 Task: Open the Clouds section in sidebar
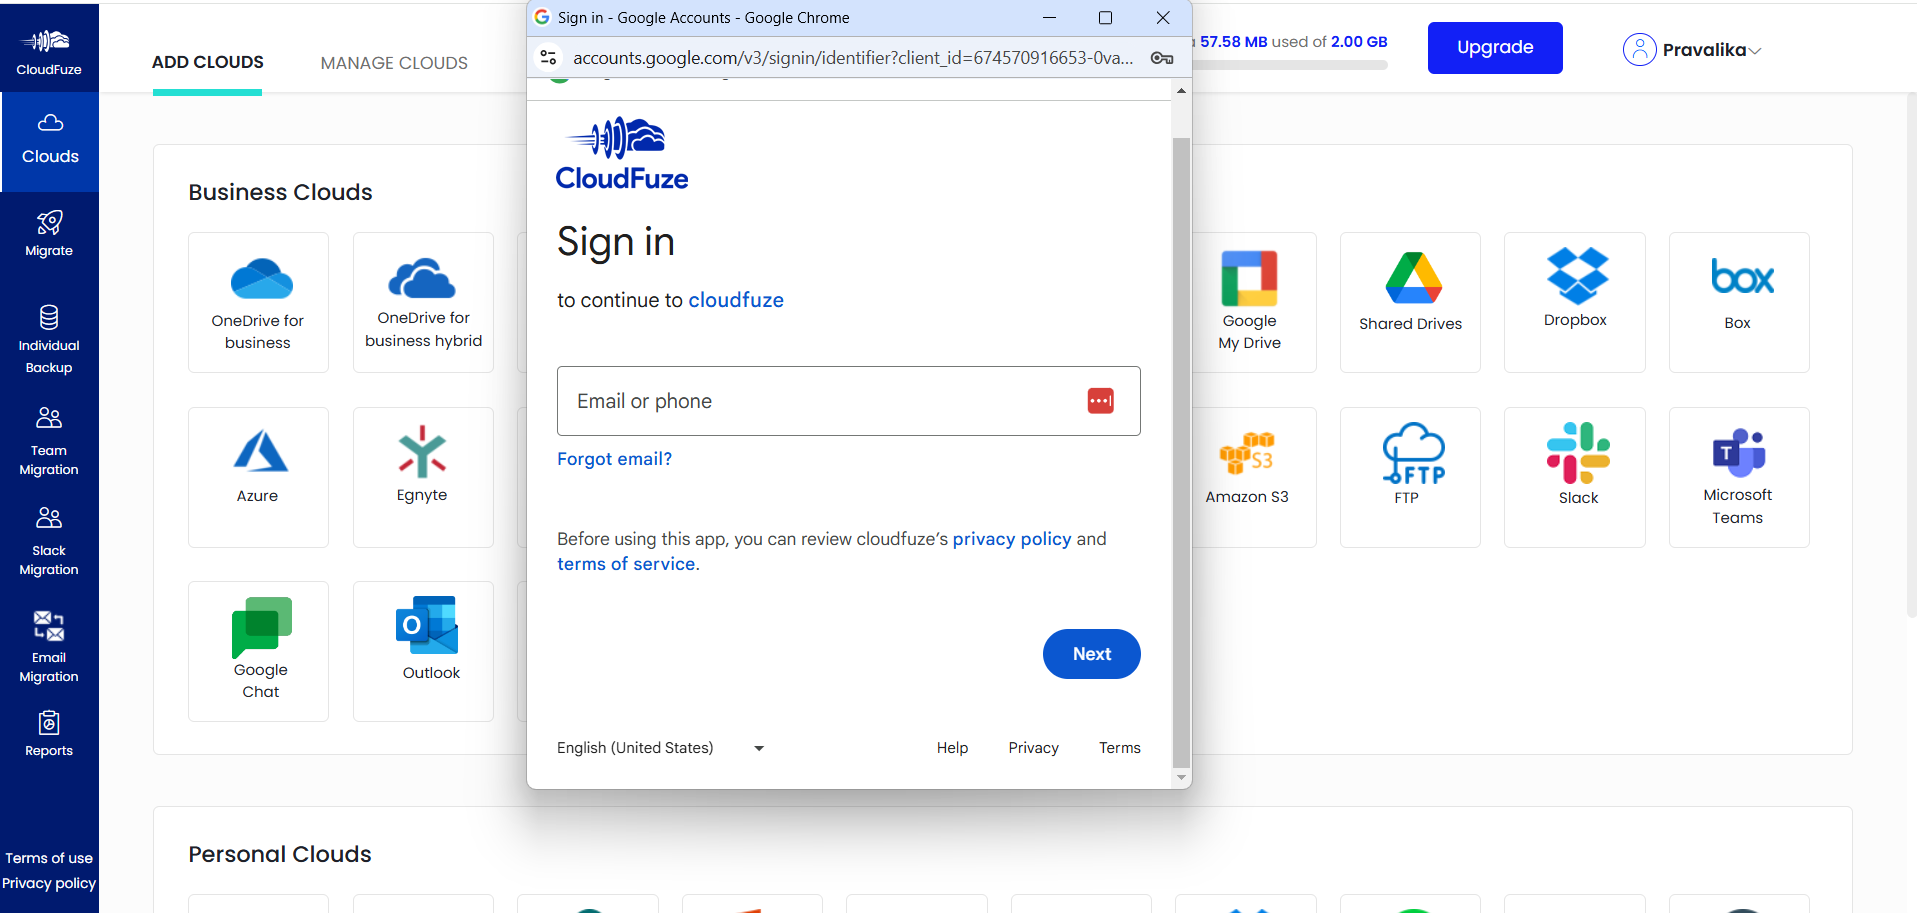pyautogui.click(x=50, y=141)
